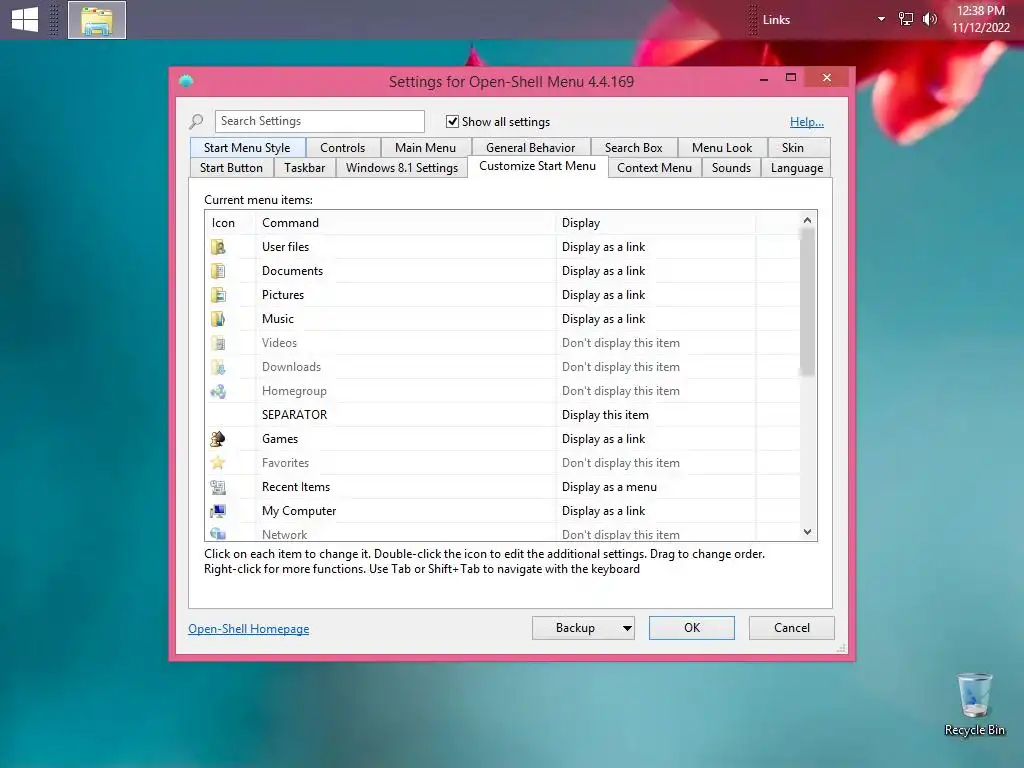Open the Taskbar tab
Viewport: 1024px width, 768px height.
(x=304, y=168)
